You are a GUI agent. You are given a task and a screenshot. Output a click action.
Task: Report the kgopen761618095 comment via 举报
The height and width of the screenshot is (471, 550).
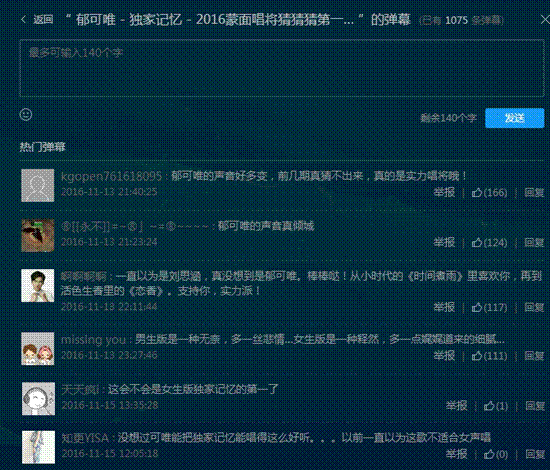[x=444, y=193]
